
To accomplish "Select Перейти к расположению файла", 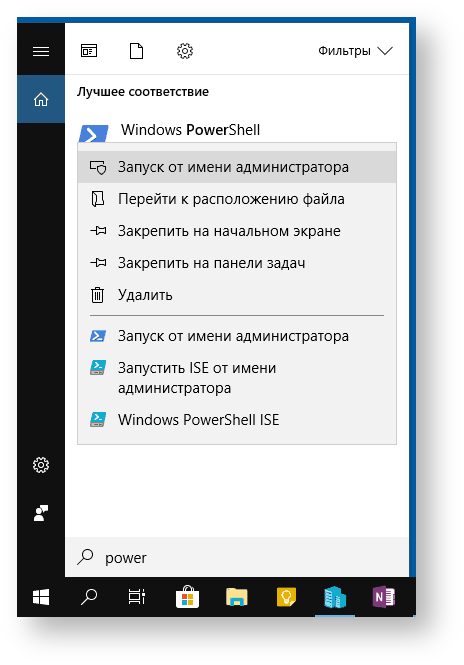I will [x=237, y=199].
